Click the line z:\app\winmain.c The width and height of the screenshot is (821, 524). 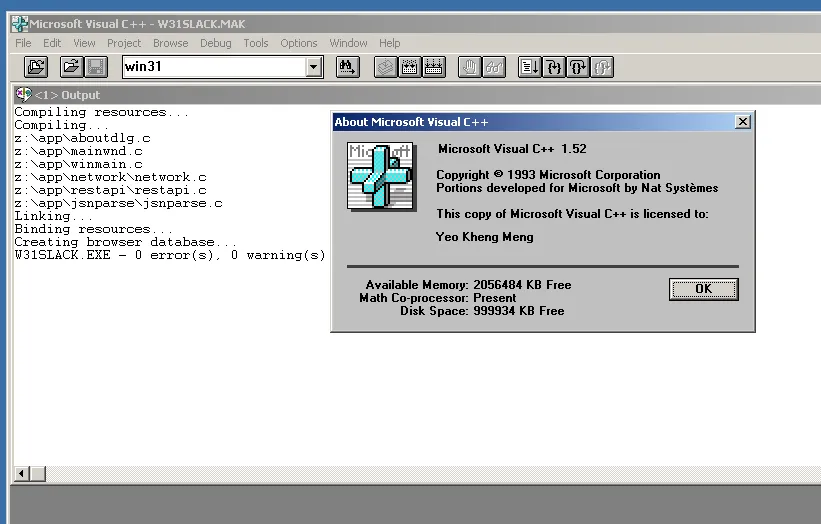click(x=78, y=164)
